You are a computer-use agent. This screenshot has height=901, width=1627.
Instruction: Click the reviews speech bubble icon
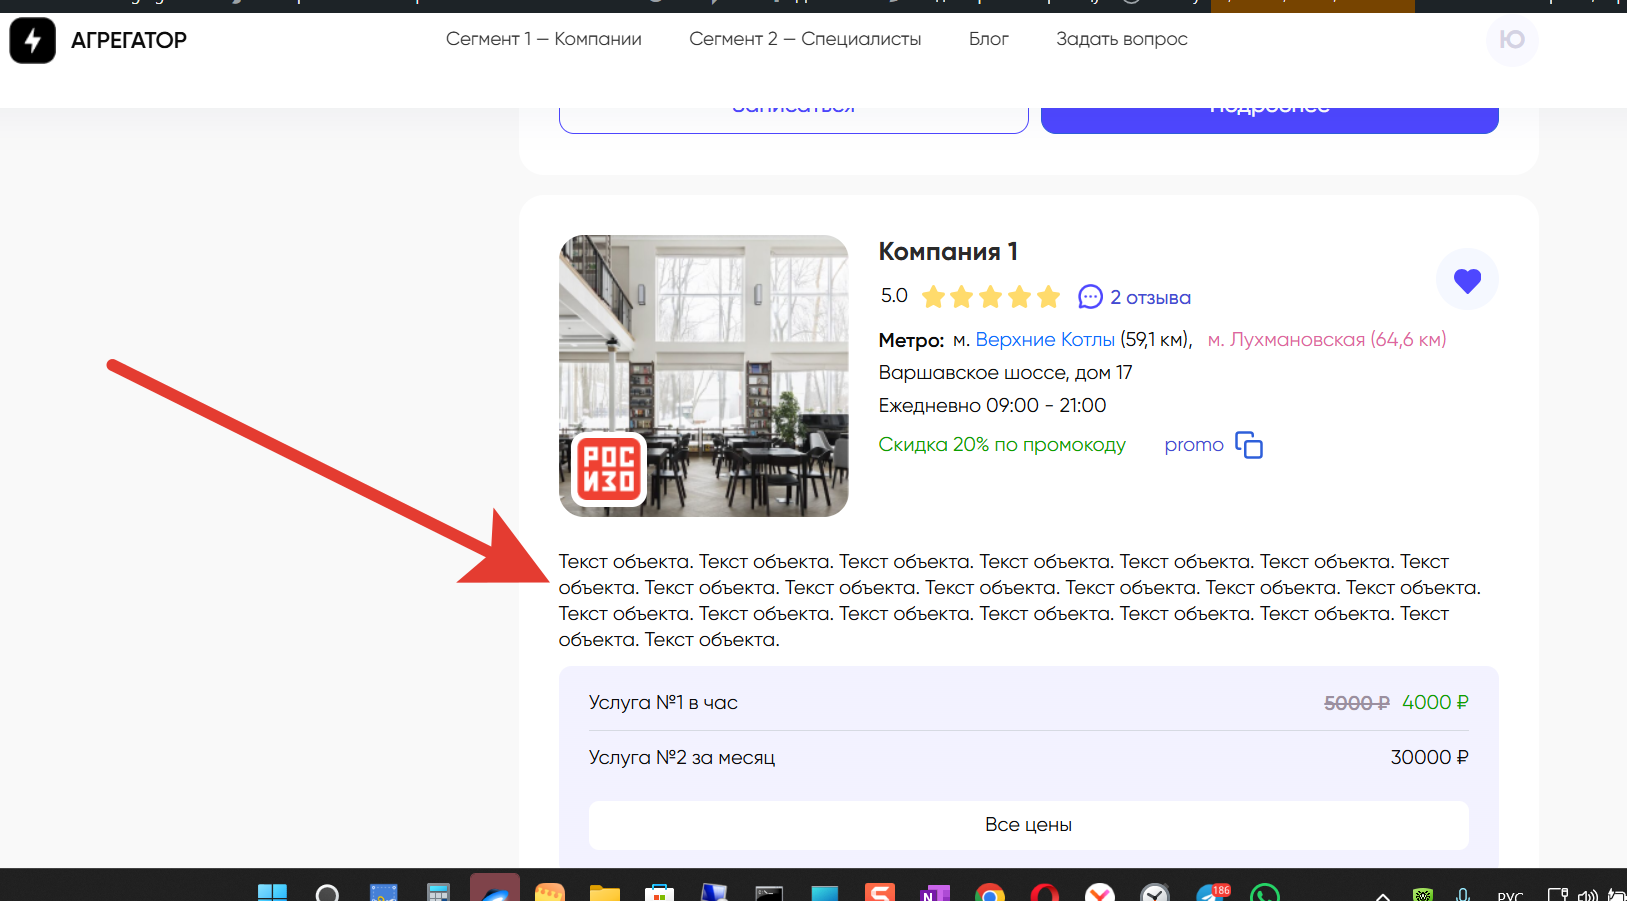(1089, 297)
